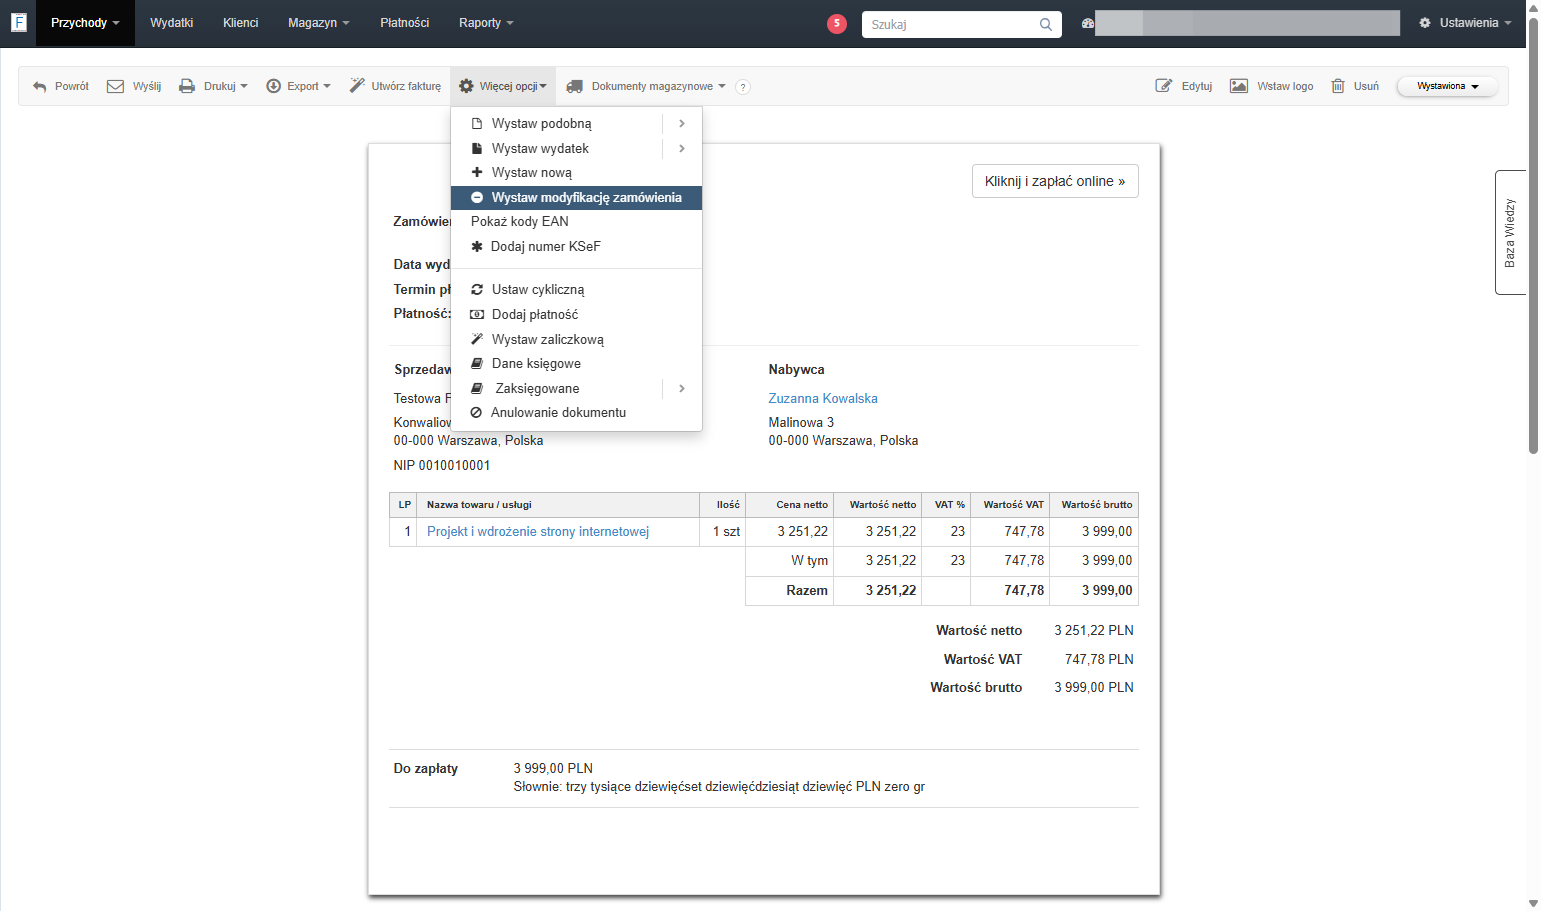Open the Raporty navigation menu
Image resolution: width=1541 pixels, height=911 pixels.
pyautogui.click(x=486, y=23)
